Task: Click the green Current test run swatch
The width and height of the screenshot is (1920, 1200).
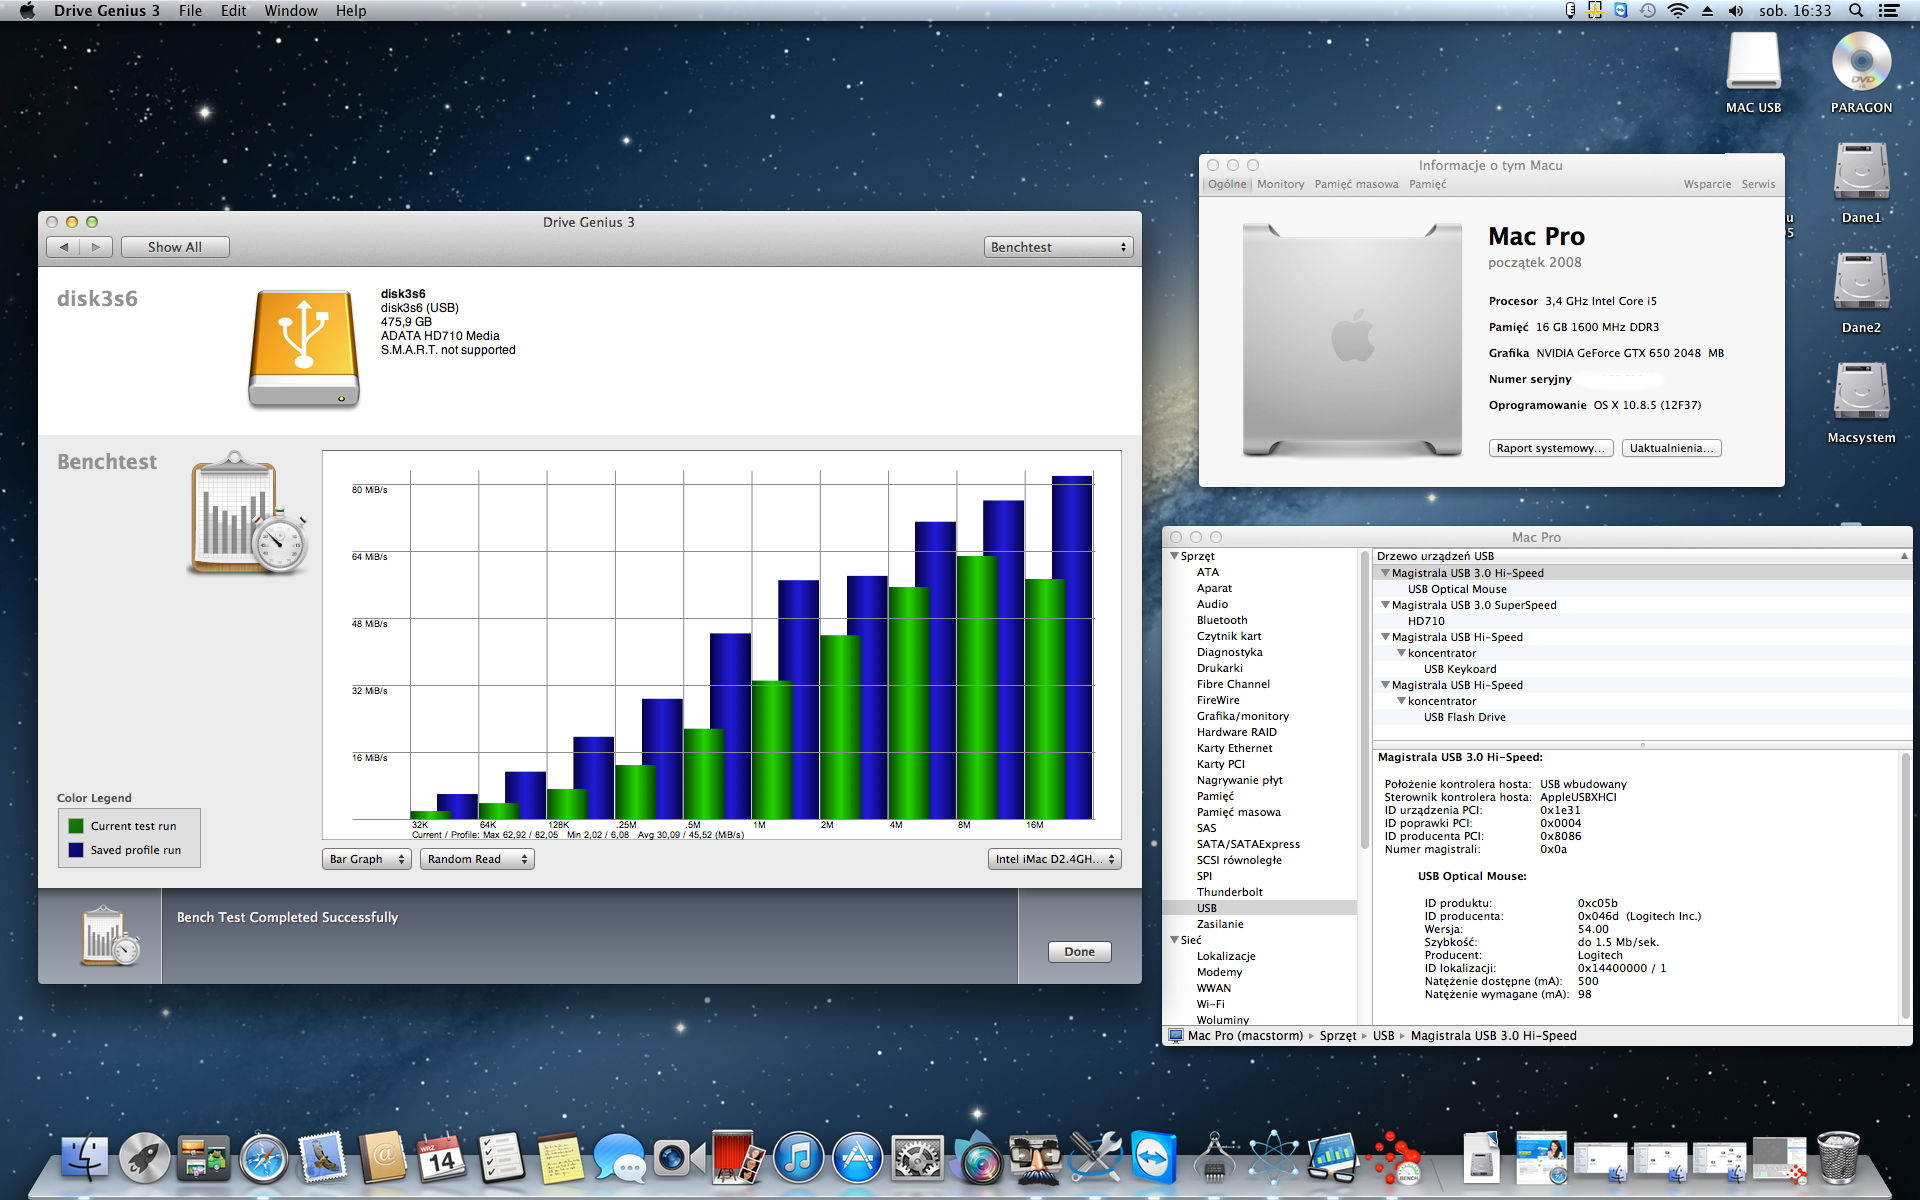Action: click(76, 826)
